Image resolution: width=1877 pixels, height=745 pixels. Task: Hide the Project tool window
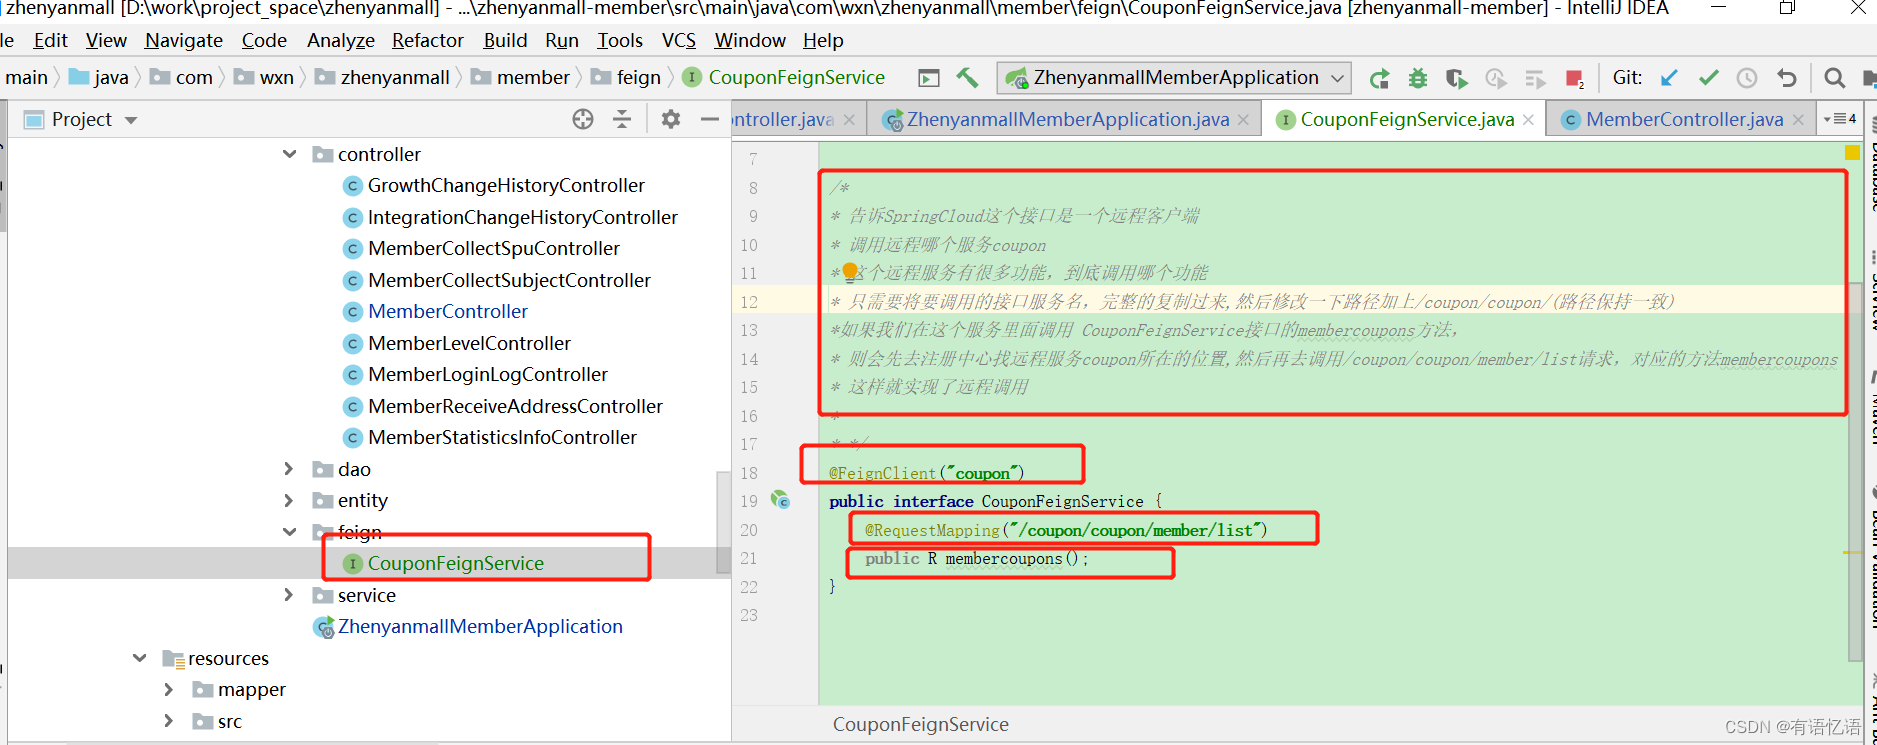710,120
